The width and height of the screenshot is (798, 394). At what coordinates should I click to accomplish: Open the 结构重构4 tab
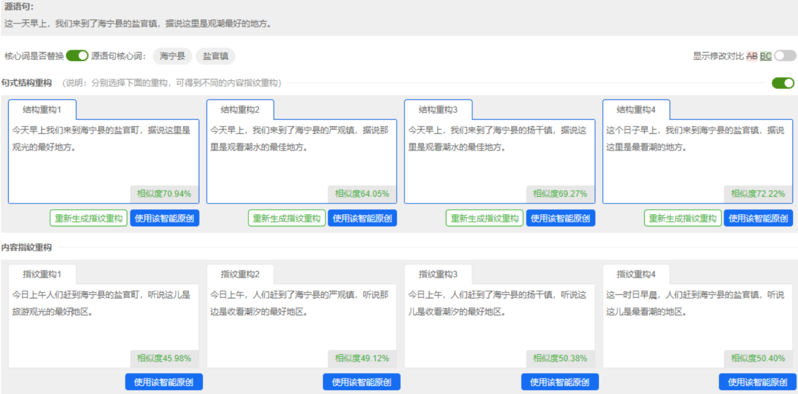636,109
